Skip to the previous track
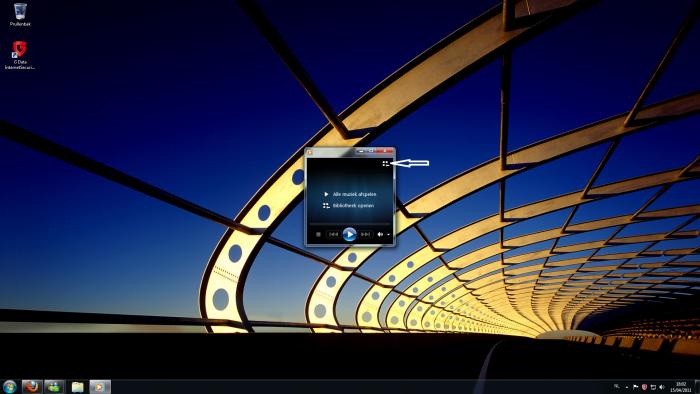Image resolution: width=700 pixels, height=394 pixels. 333,234
